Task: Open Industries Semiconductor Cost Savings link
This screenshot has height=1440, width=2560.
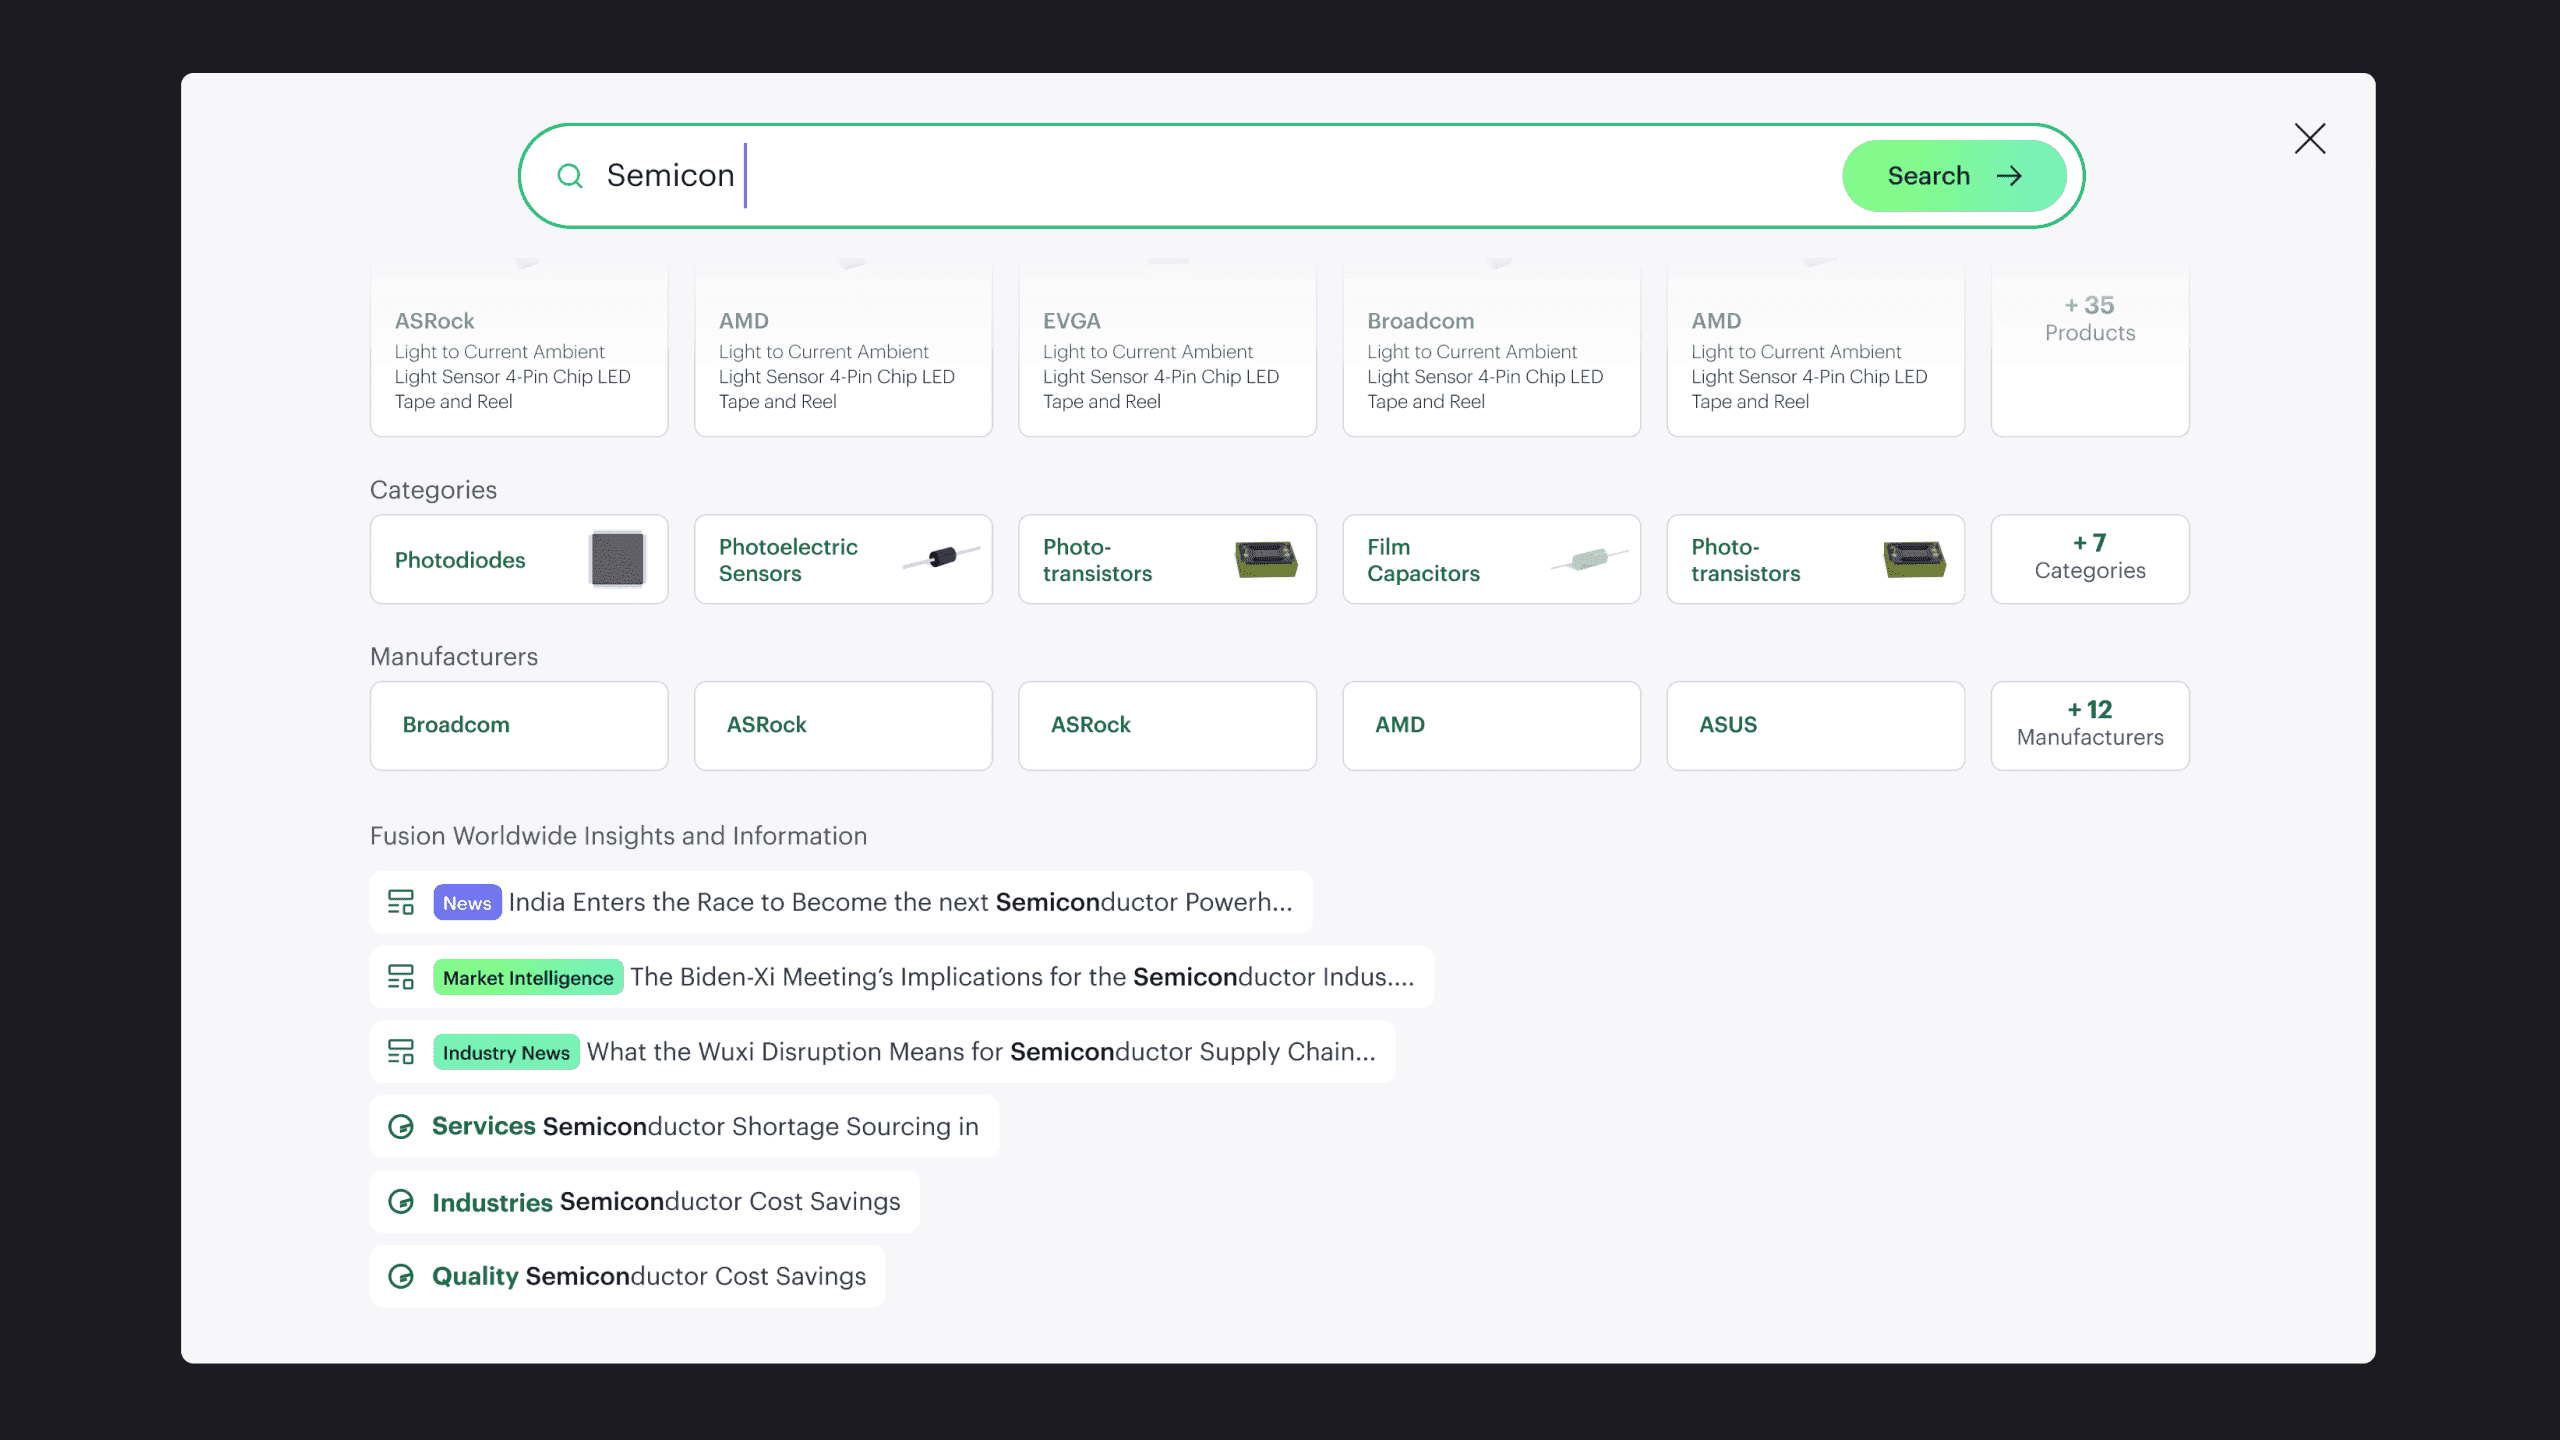Action: pos(666,1202)
